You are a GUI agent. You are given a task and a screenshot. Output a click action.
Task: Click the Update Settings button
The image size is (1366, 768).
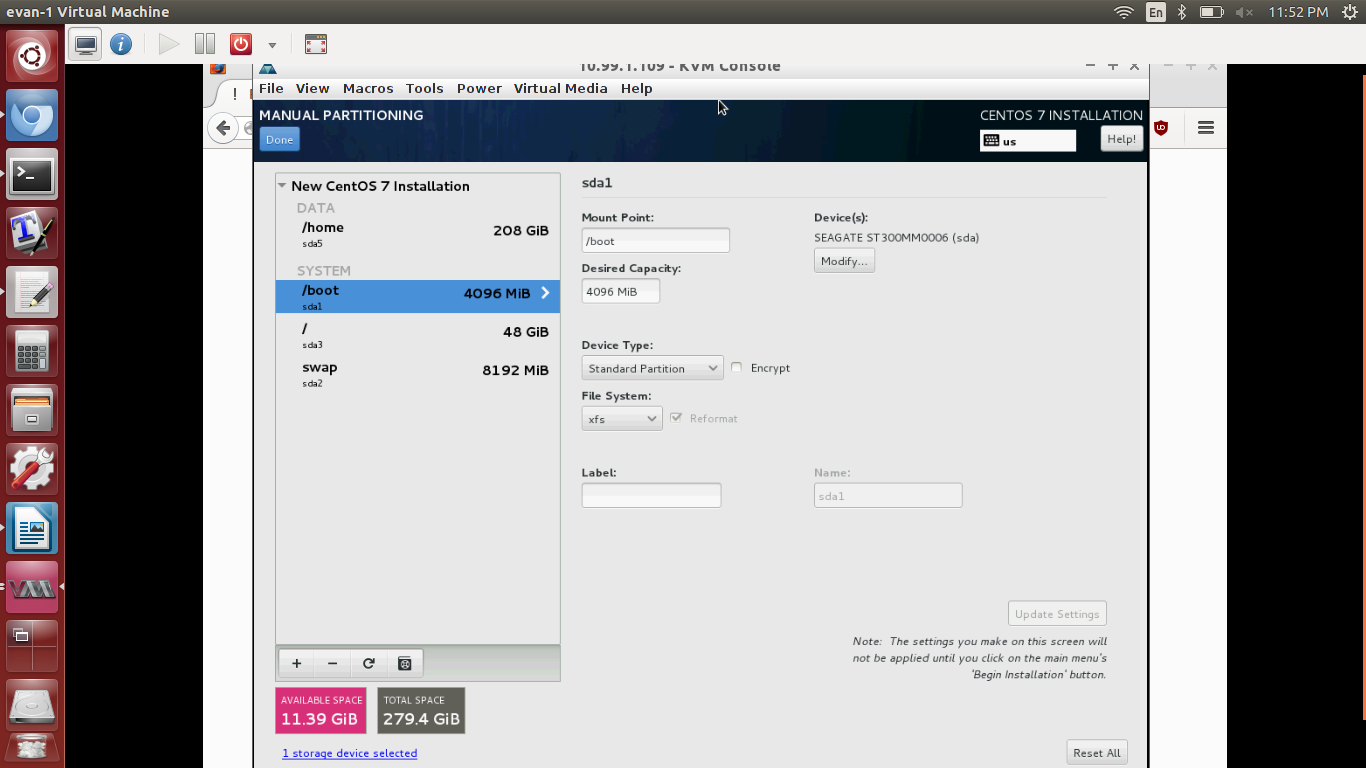(x=1057, y=614)
